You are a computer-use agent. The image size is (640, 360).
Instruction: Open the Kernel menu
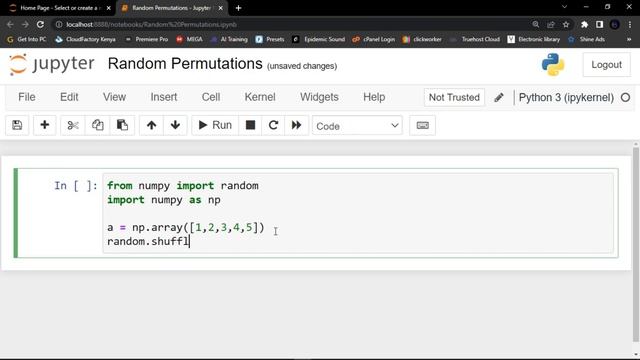click(x=260, y=97)
